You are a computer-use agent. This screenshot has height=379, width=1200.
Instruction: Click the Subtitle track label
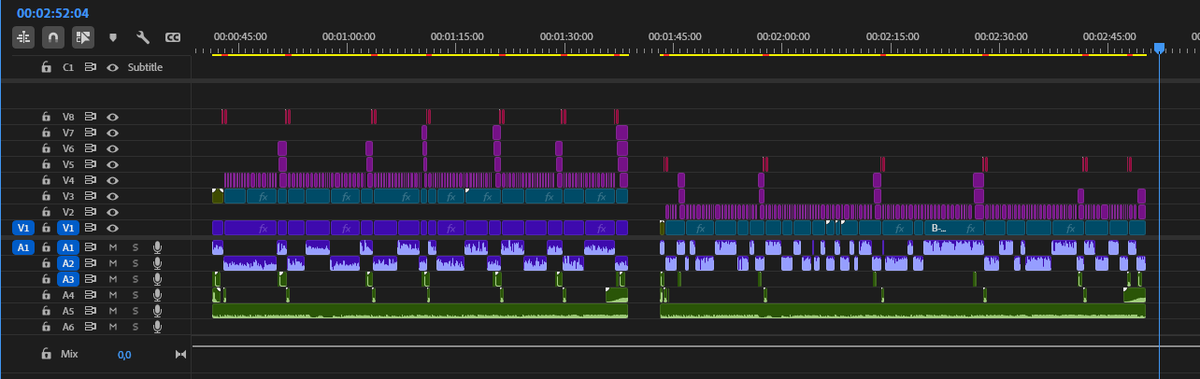145,67
